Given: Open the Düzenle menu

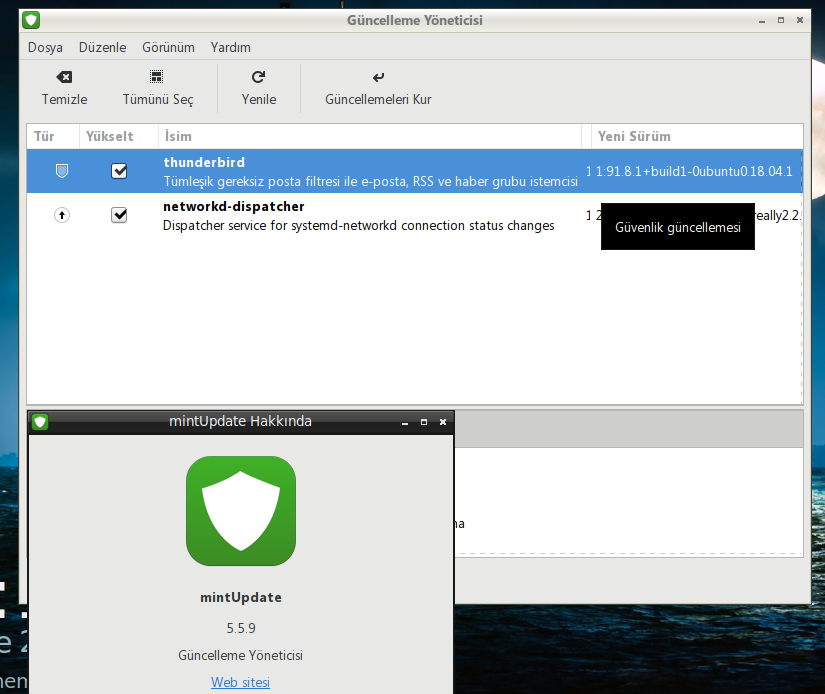Looking at the screenshot, I should [x=103, y=47].
